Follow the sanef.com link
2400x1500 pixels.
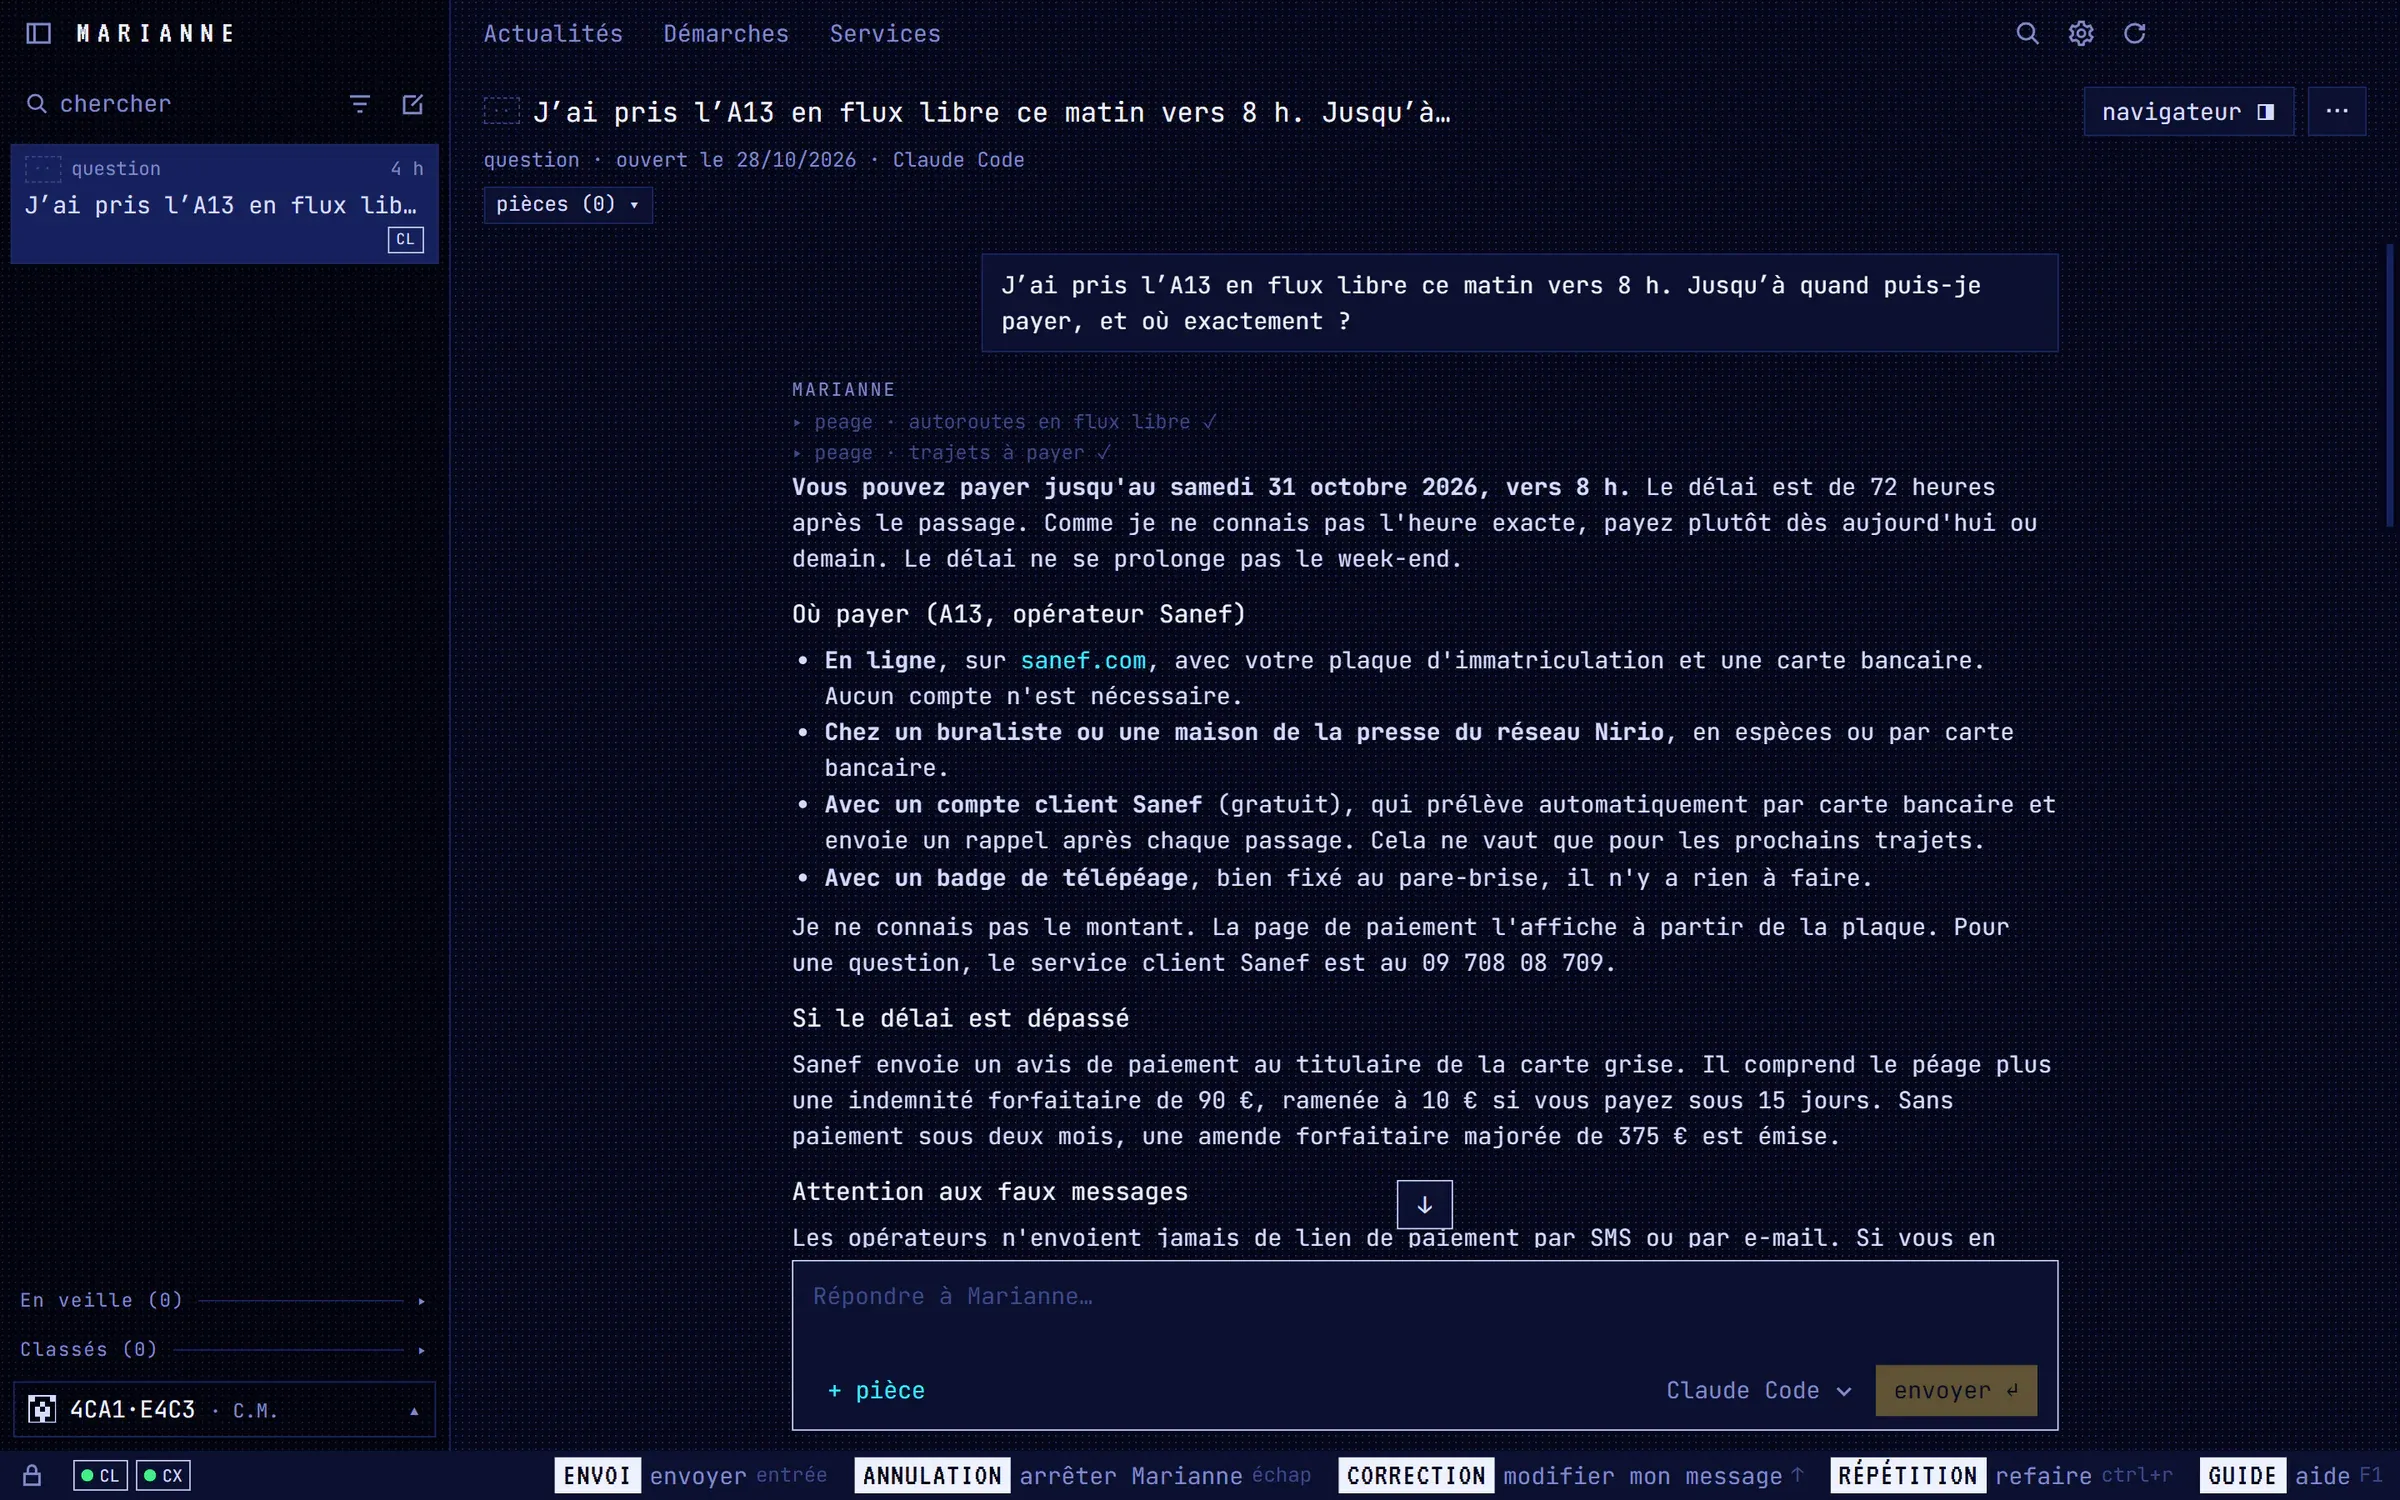click(1083, 661)
